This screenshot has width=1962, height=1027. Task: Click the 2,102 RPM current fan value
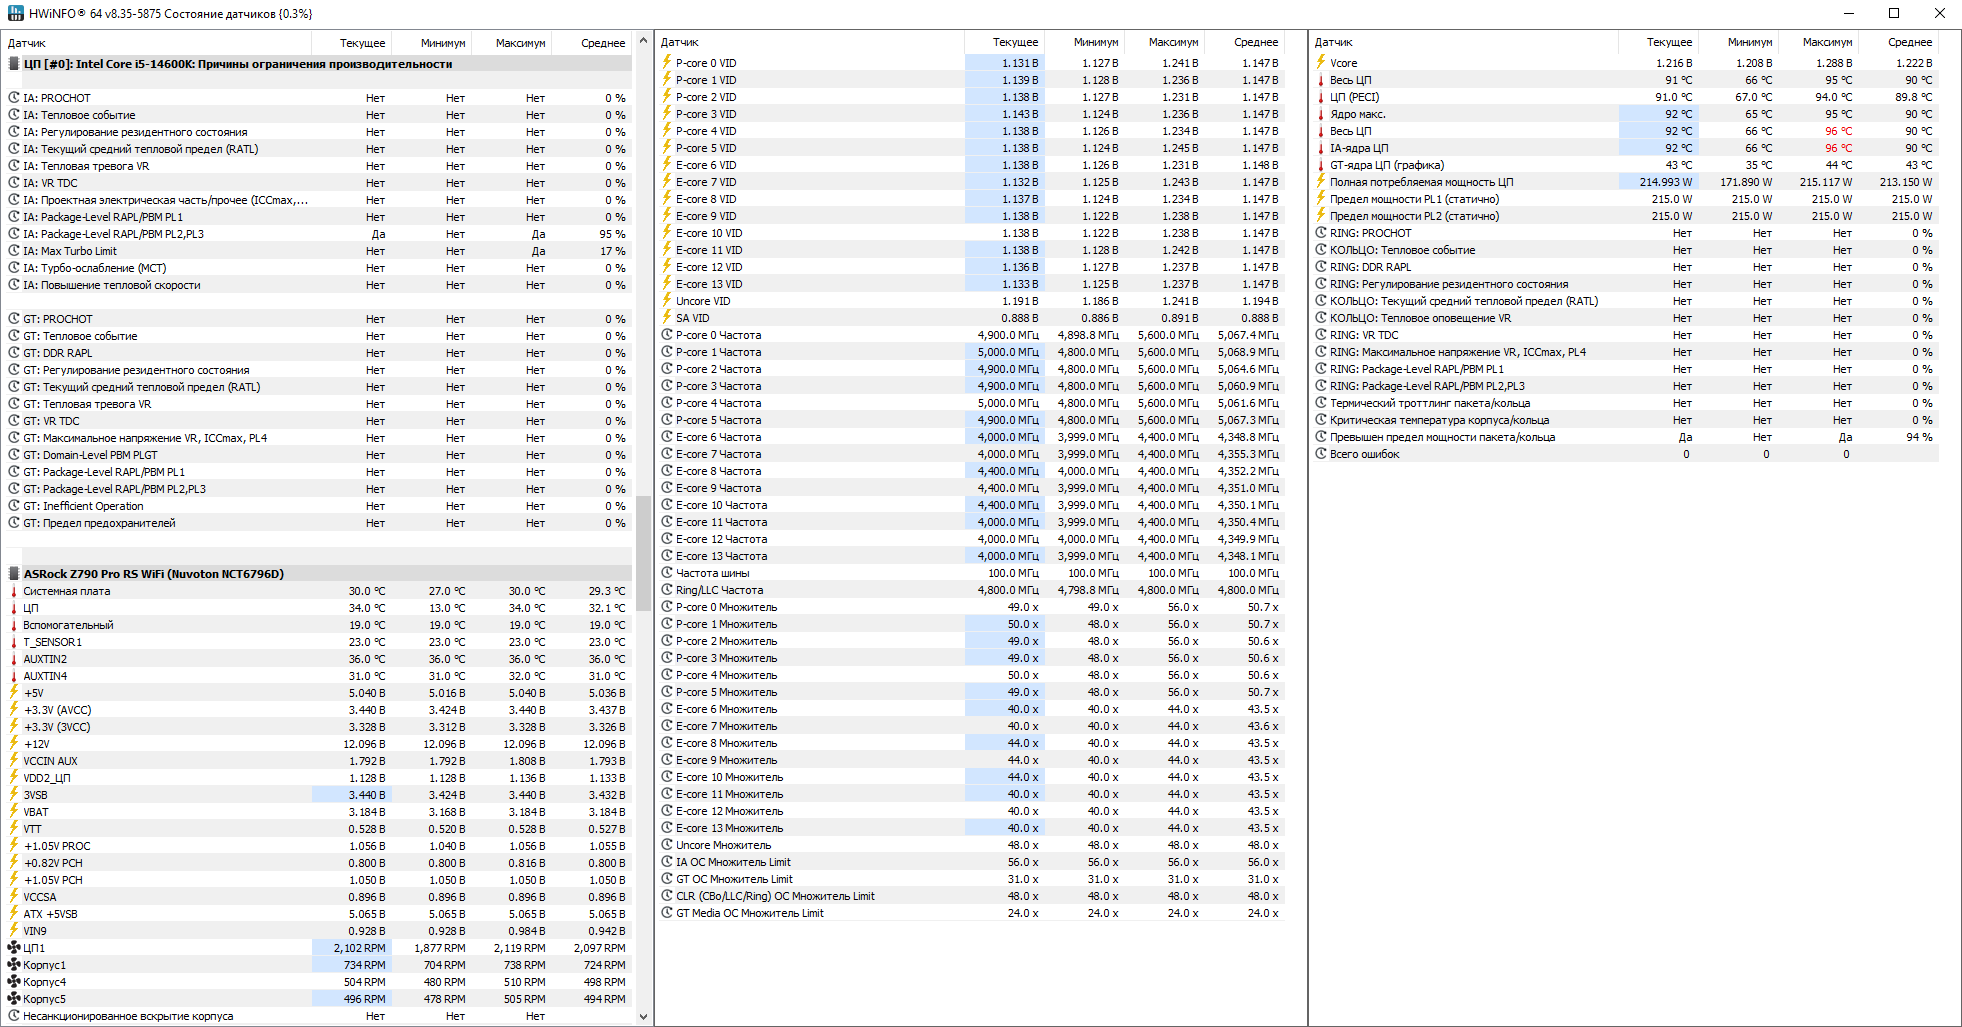coord(360,948)
